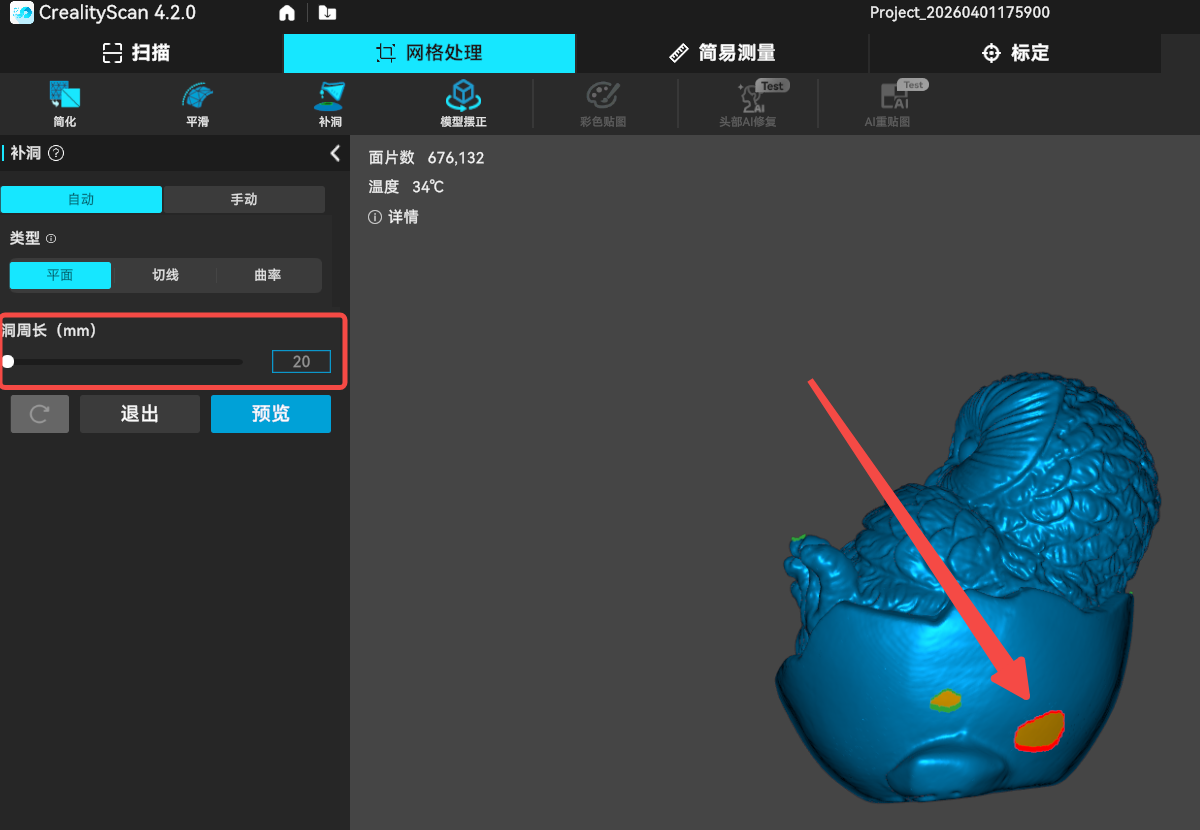Switch hole filling to Manual (手动) mode
Screen dimensions: 1200x830
tap(244, 199)
